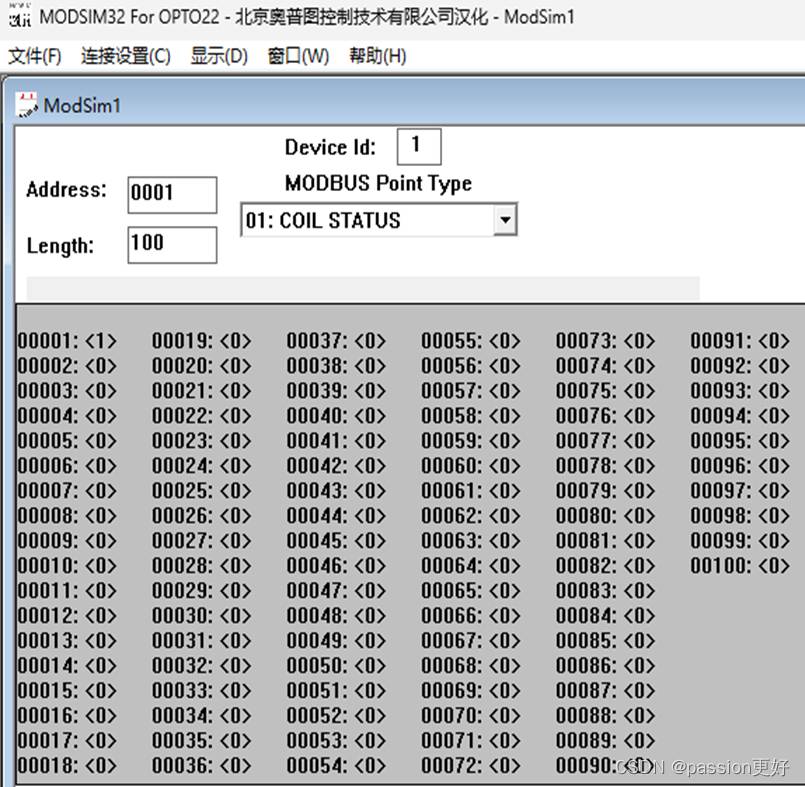The height and width of the screenshot is (787, 805).
Task: Select coil entry 00097: <0>
Action: (x=740, y=491)
